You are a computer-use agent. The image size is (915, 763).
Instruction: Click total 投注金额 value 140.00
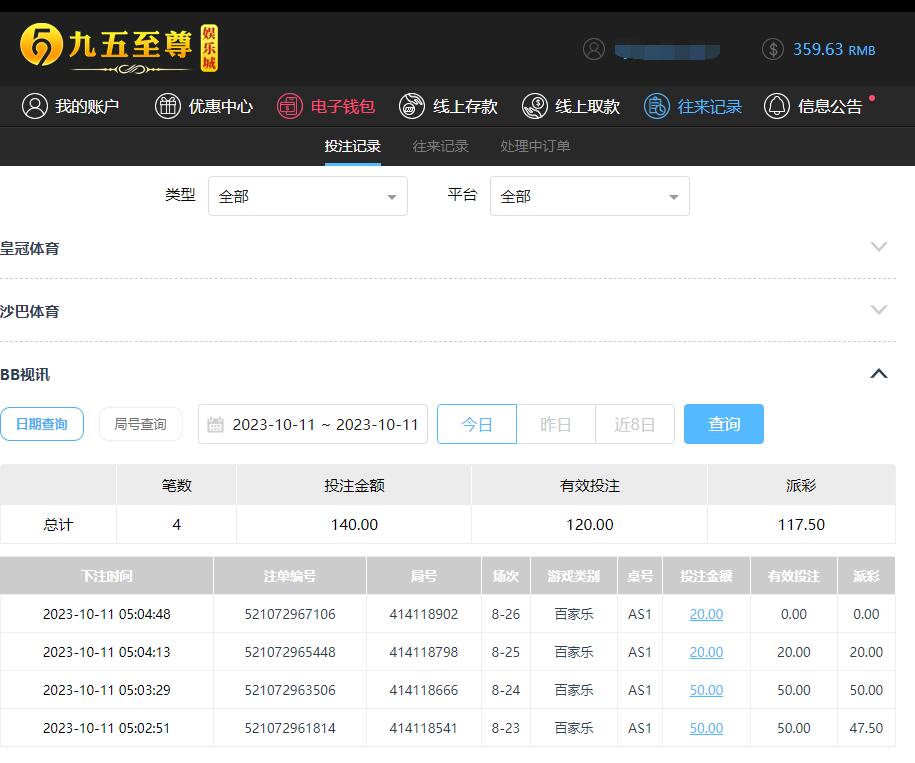pos(354,524)
